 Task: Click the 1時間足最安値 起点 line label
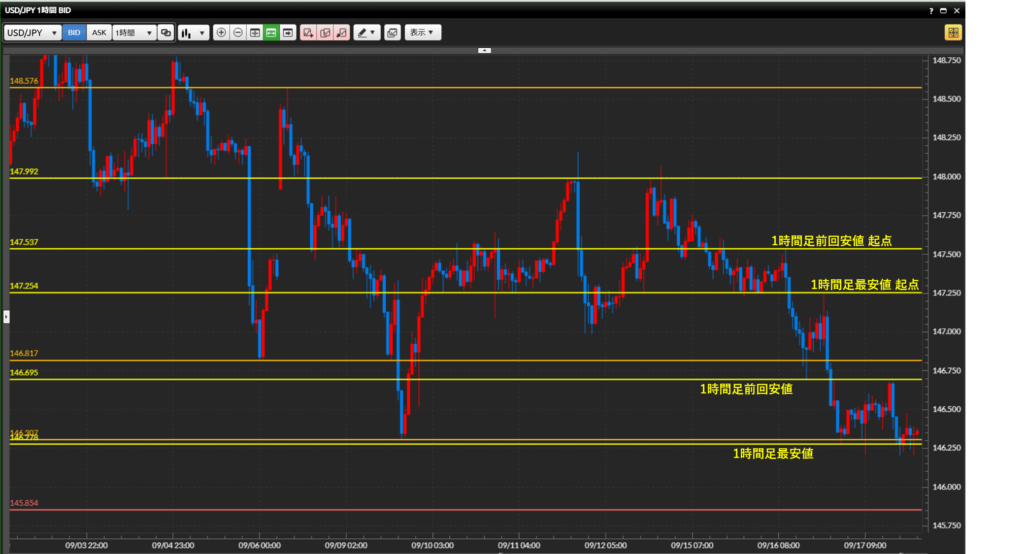[864, 284]
